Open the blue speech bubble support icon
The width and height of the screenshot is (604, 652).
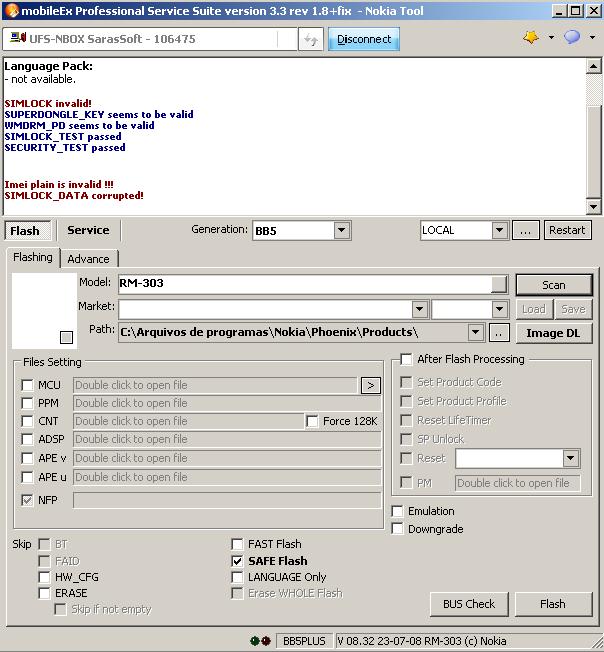[571, 38]
